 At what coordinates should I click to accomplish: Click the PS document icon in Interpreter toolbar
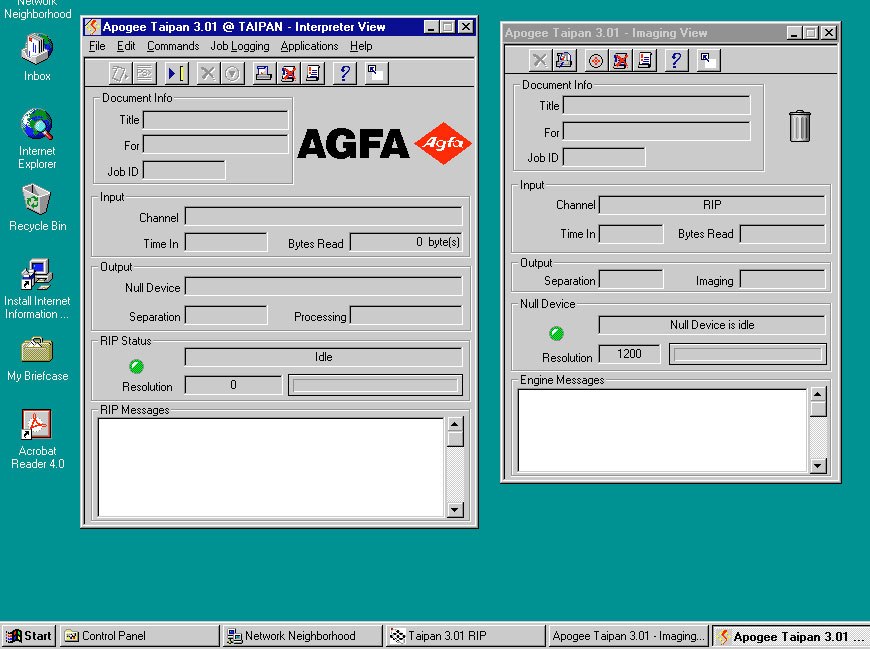coord(144,73)
